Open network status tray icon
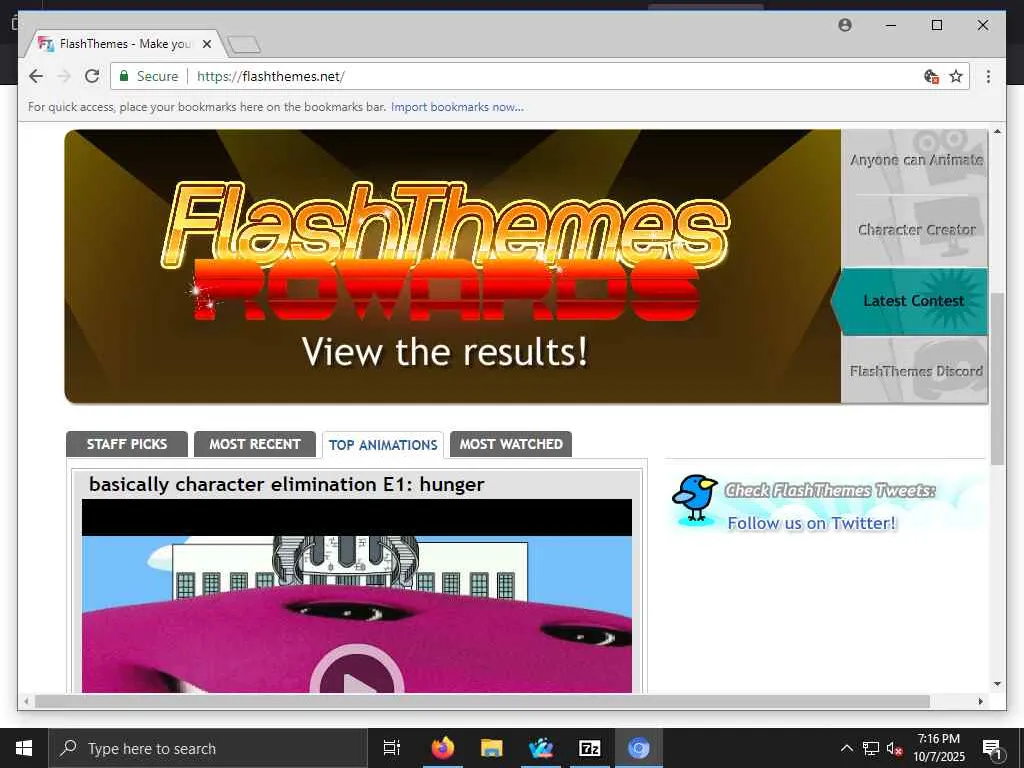 [871, 748]
